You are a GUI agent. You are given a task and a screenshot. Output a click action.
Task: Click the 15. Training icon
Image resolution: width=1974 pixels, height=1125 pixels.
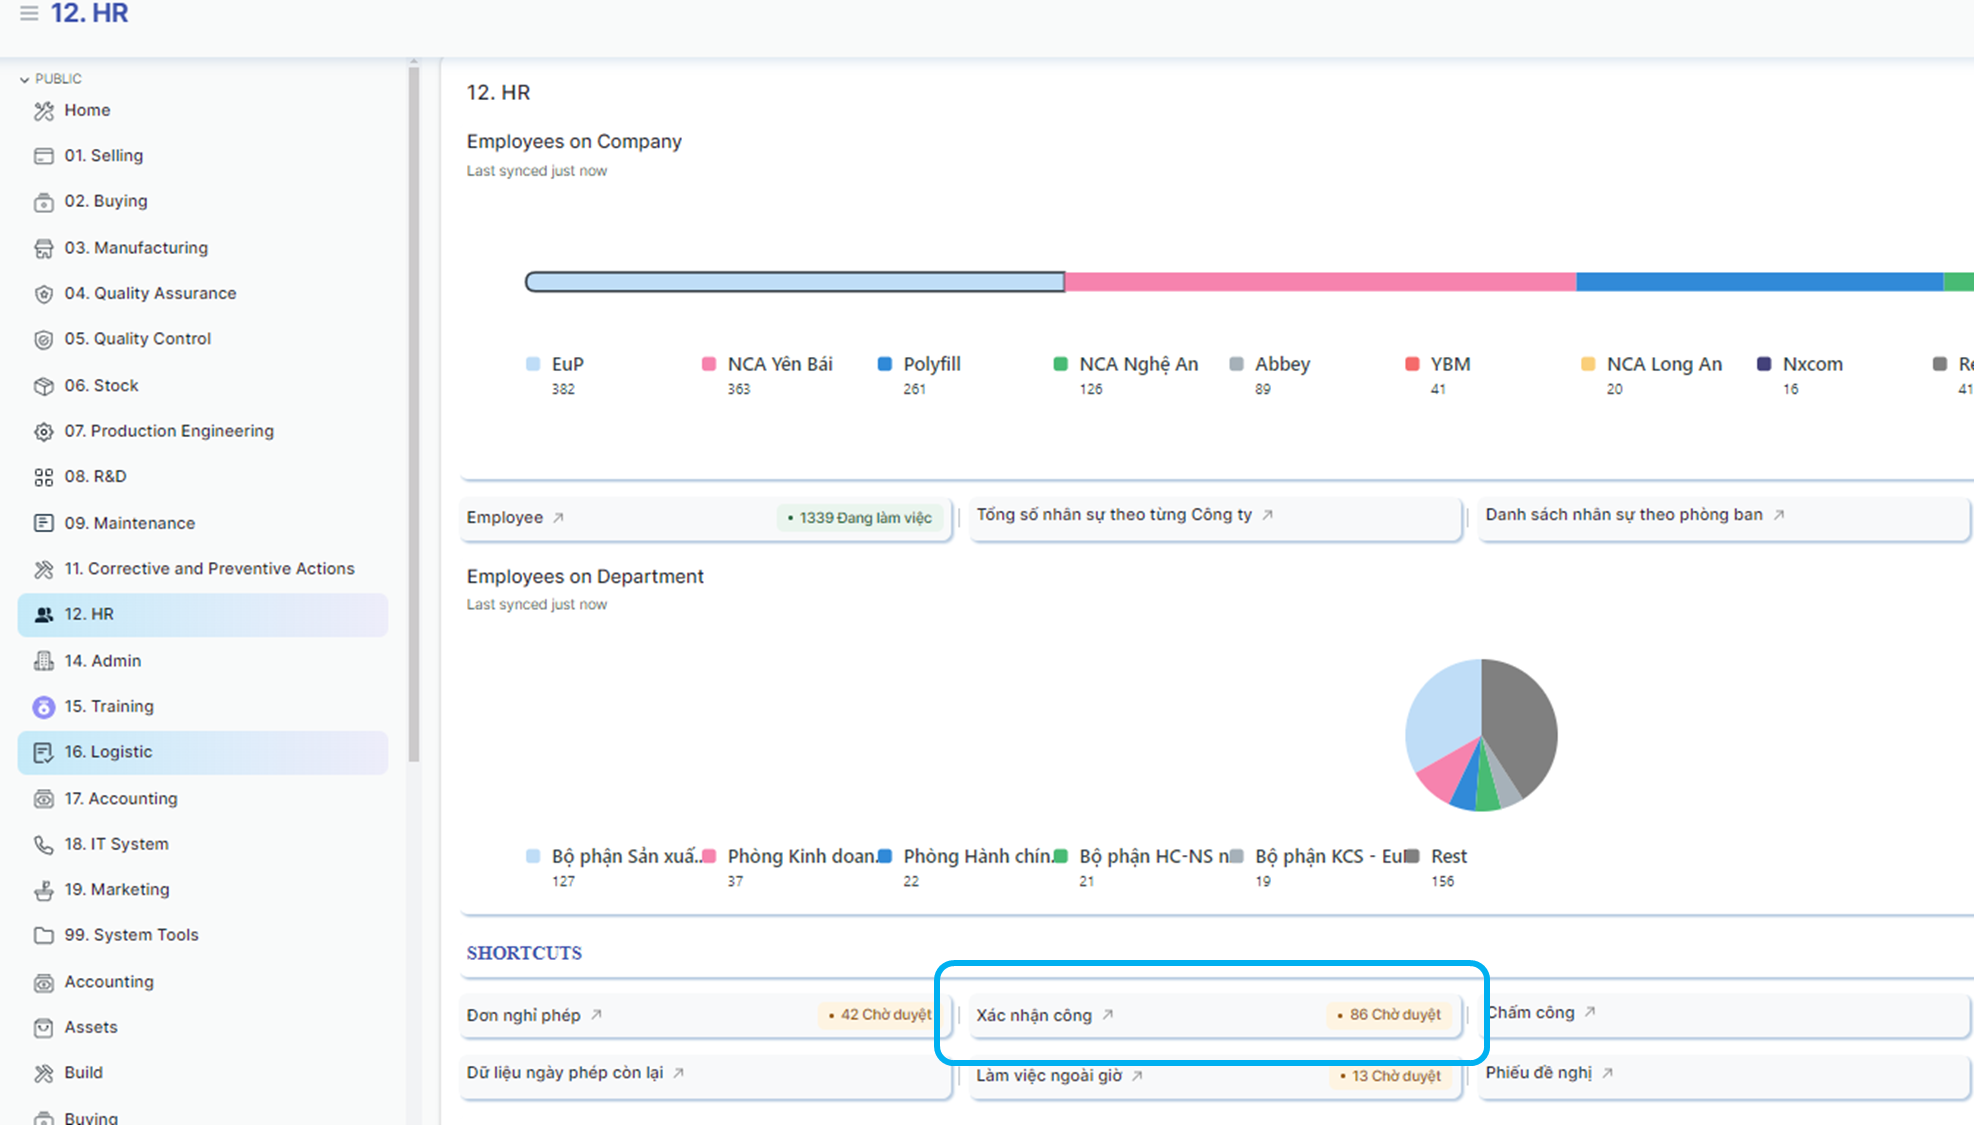click(x=43, y=707)
